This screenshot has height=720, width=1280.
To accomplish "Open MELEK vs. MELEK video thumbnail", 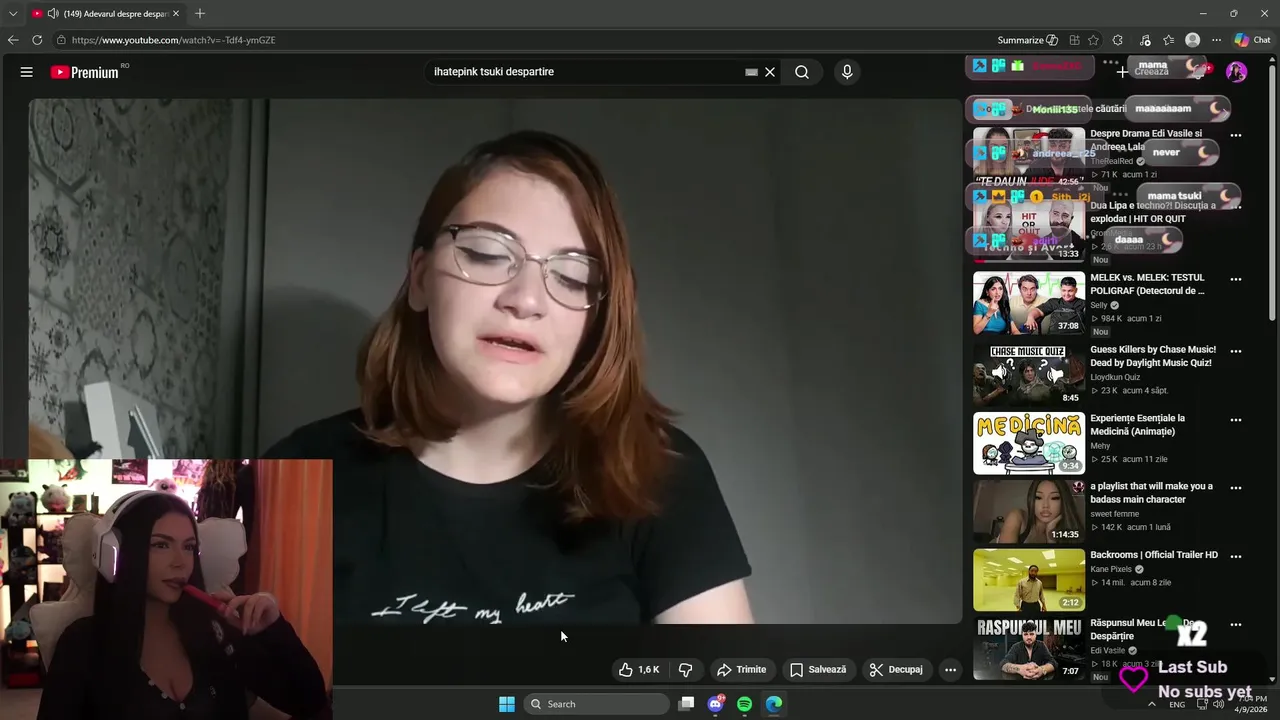I will (x=1029, y=303).
